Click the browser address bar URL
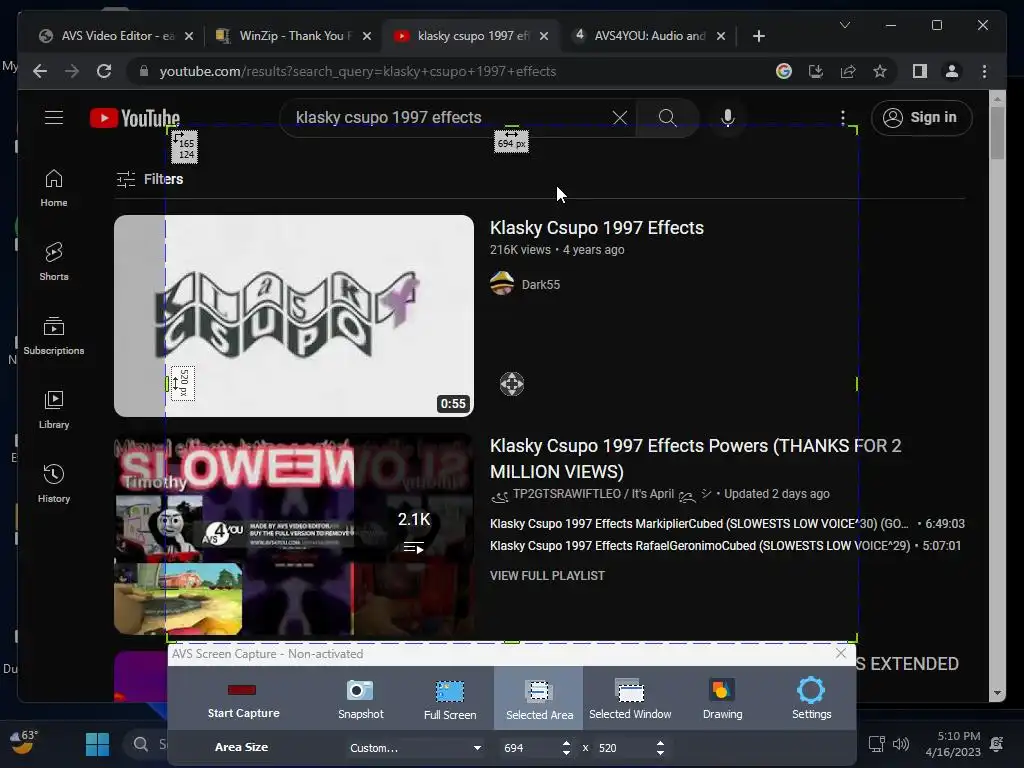The width and height of the screenshot is (1024, 768). [x=357, y=71]
